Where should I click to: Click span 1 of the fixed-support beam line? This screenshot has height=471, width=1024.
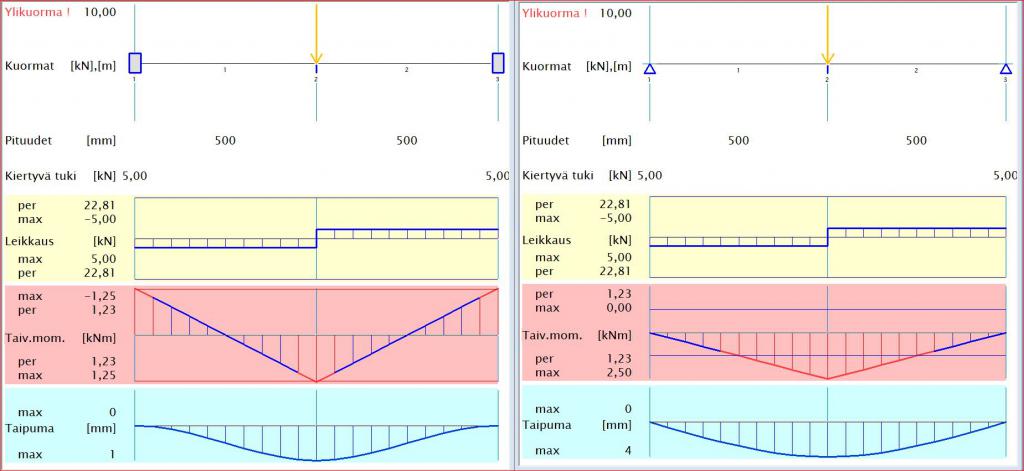tap(225, 64)
